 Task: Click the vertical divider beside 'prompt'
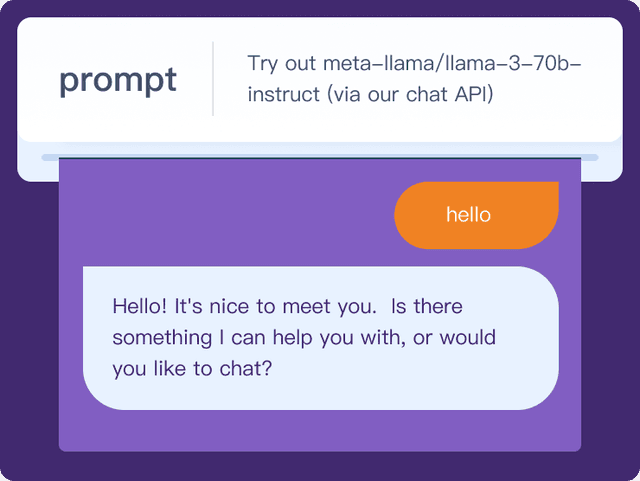coord(213,79)
